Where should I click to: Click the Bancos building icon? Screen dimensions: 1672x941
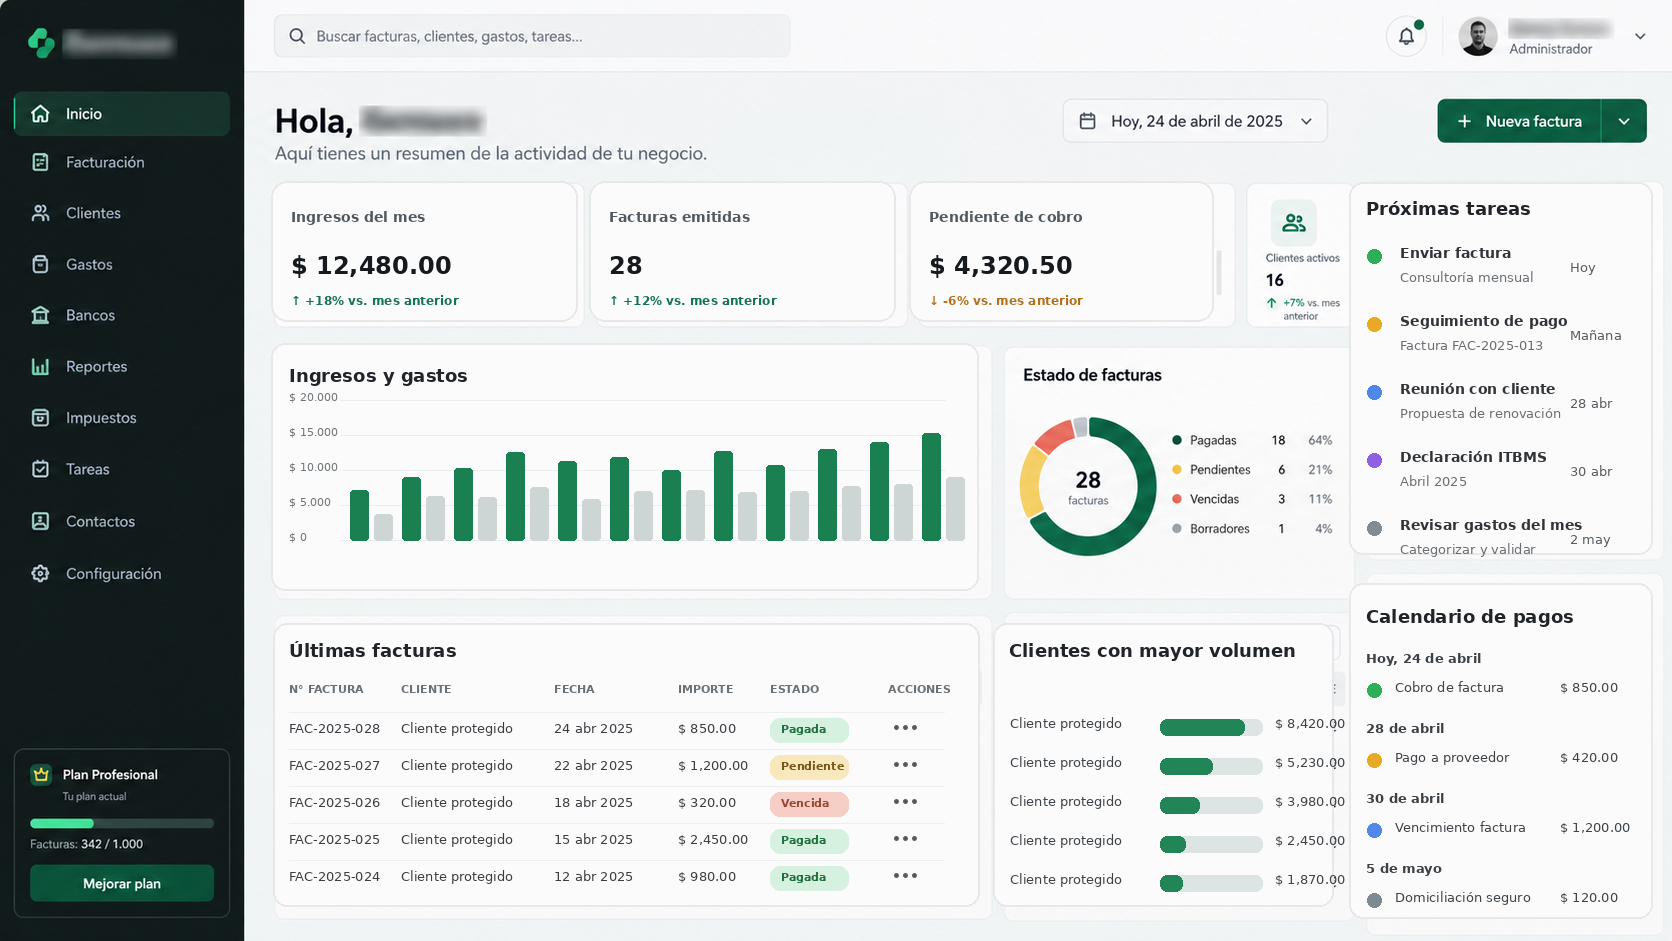point(40,315)
